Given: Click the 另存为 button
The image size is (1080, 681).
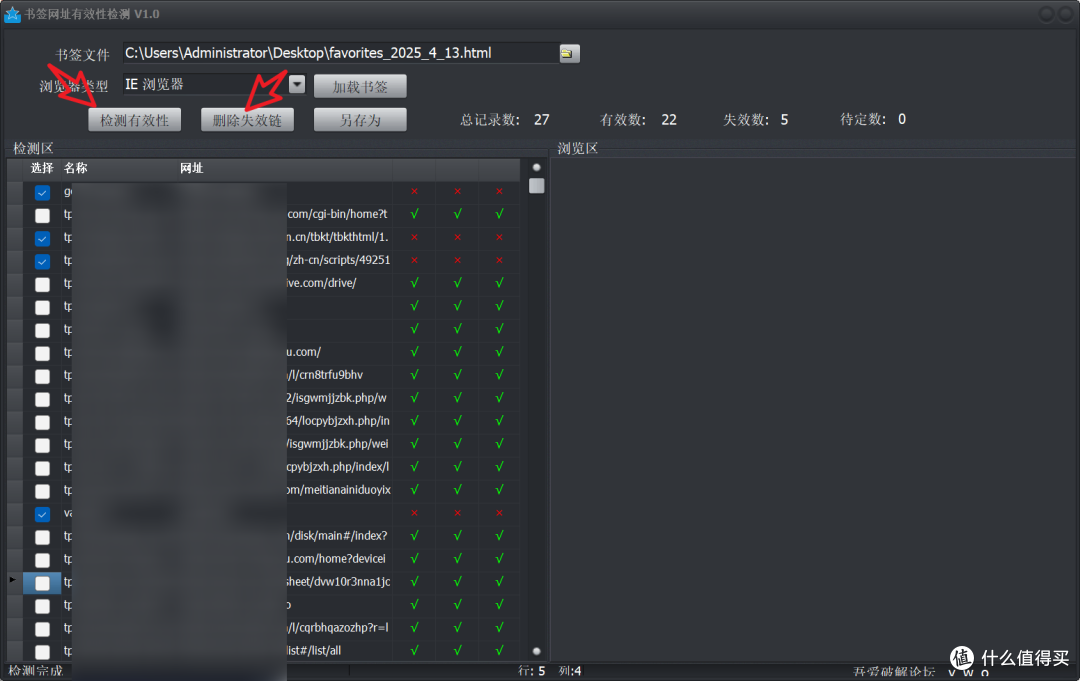Looking at the screenshot, I should coord(360,120).
